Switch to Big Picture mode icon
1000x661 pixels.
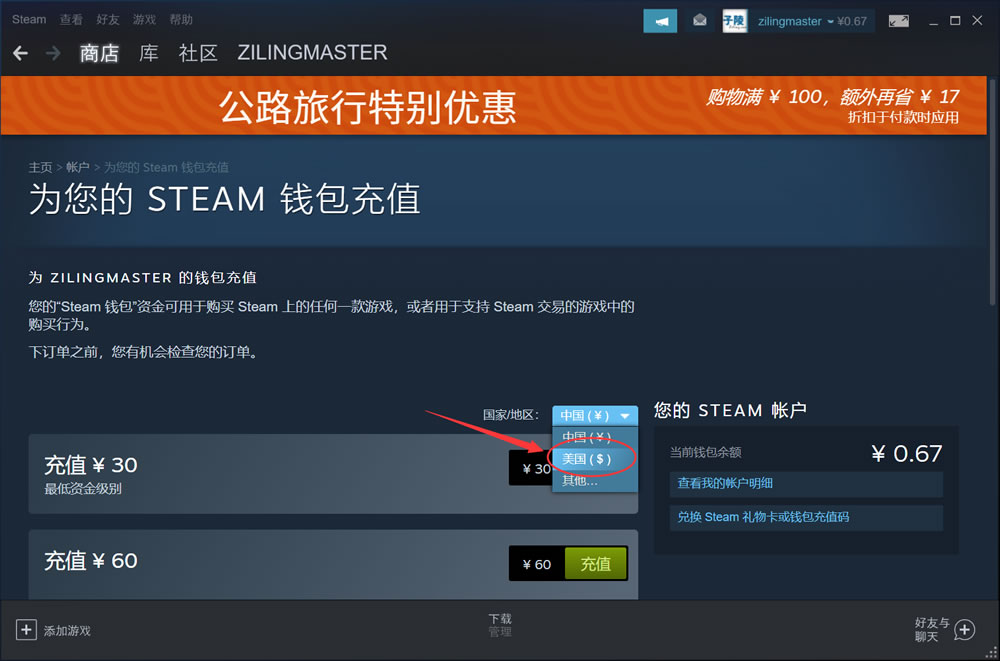(x=899, y=21)
